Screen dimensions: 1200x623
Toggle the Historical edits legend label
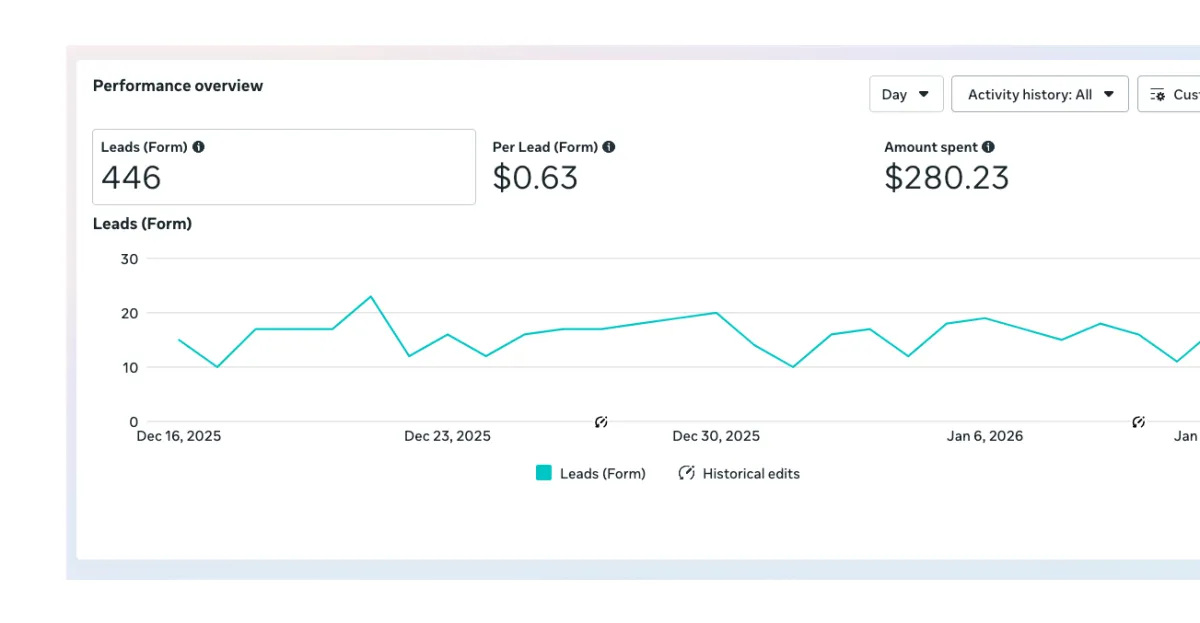(x=751, y=474)
